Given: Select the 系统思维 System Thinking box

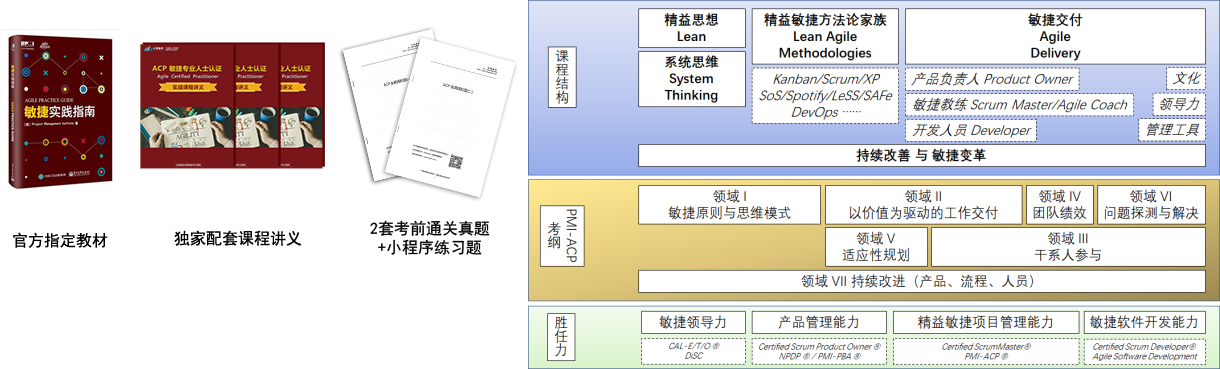Looking at the screenshot, I should pos(692,78).
